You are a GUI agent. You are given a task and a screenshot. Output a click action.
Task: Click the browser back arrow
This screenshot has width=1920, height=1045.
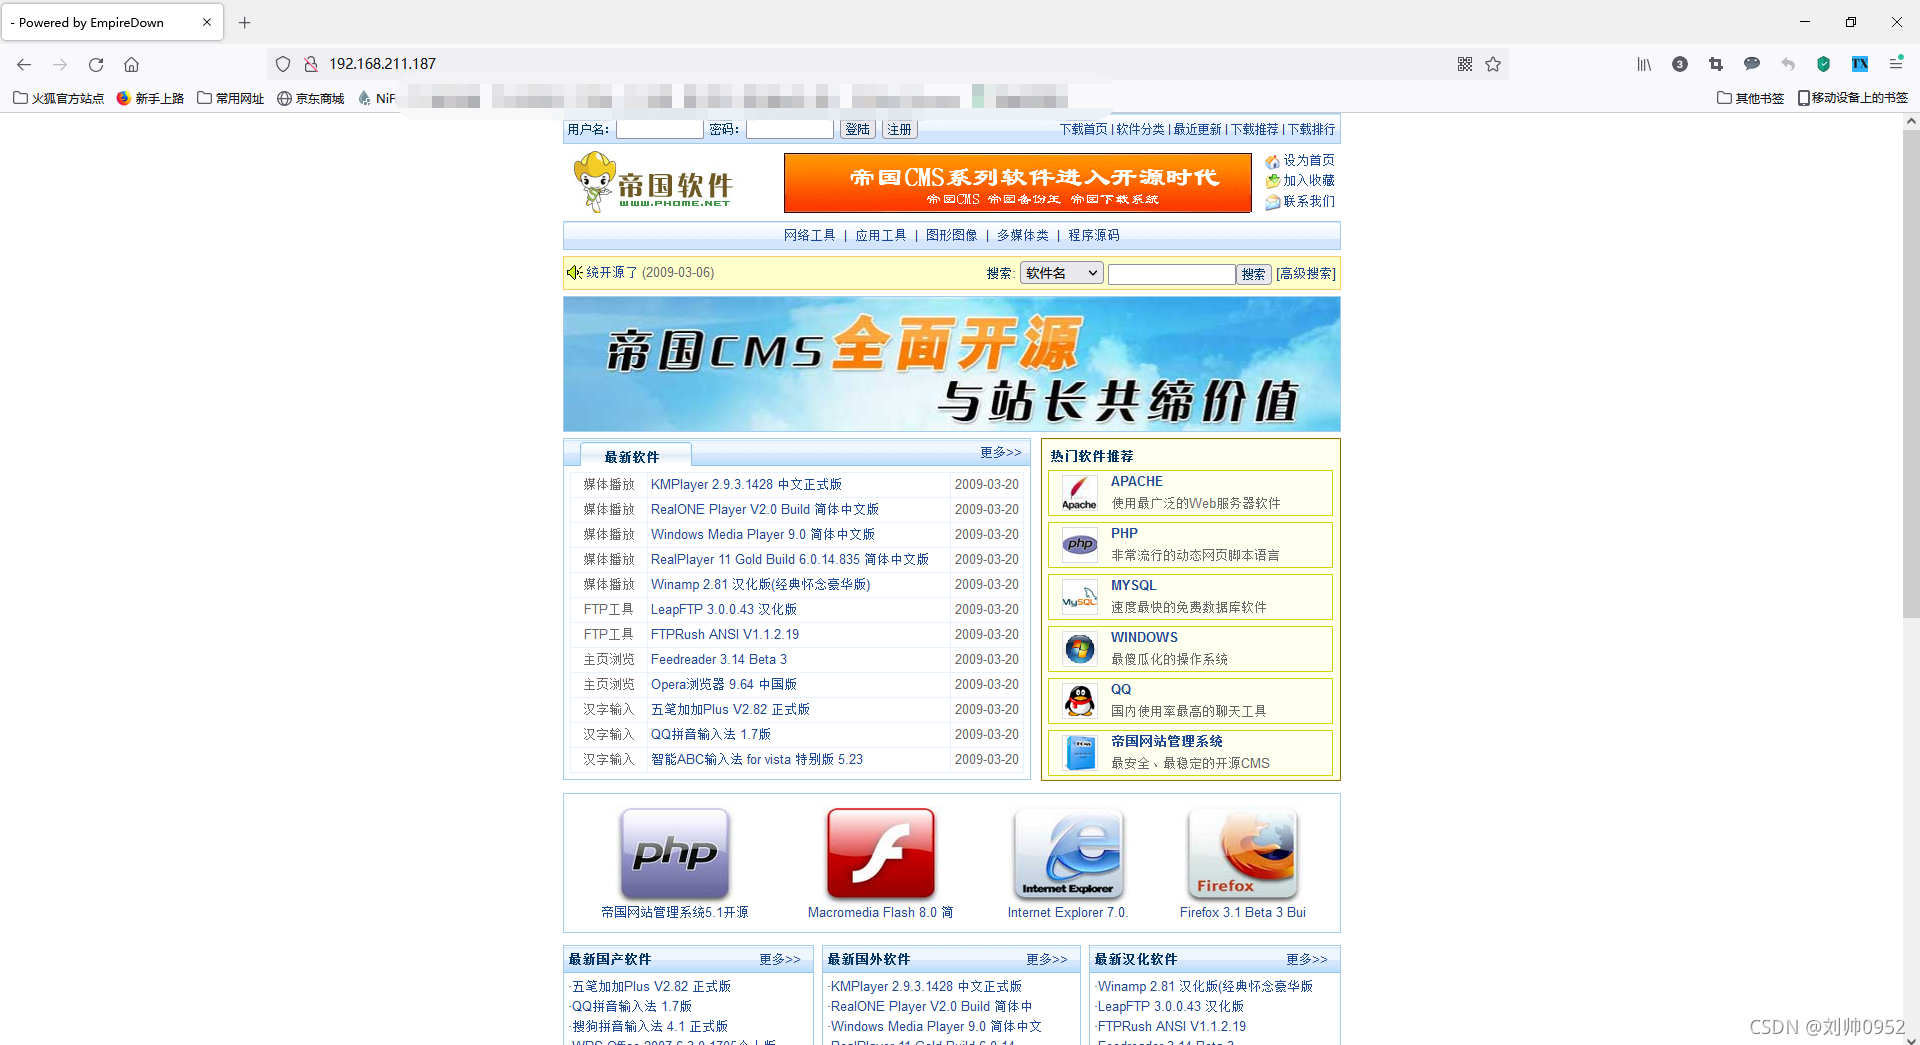(x=24, y=64)
